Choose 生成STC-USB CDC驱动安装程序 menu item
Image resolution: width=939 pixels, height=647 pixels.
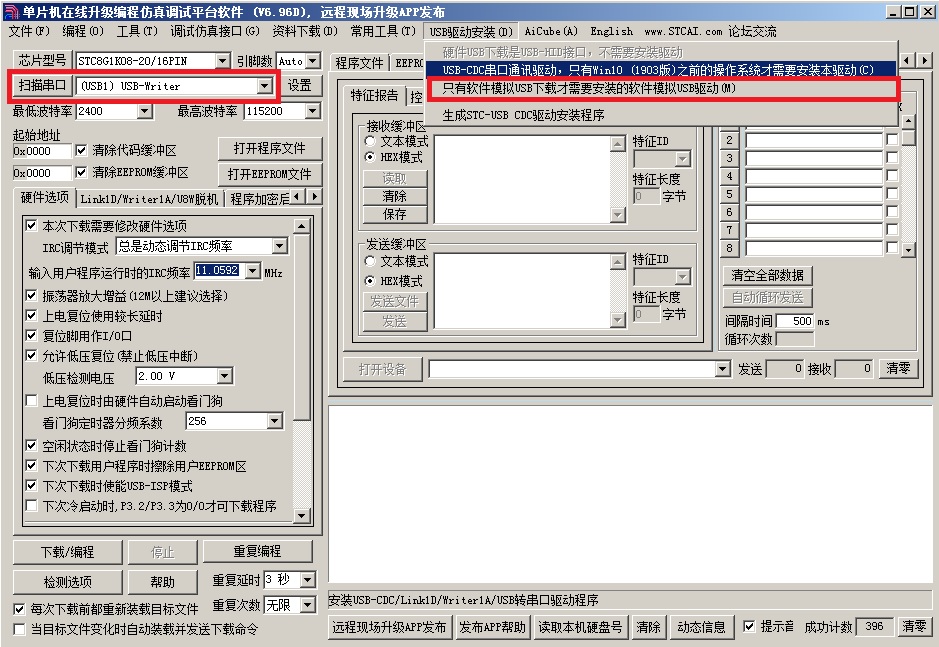pyautogui.click(x=523, y=115)
